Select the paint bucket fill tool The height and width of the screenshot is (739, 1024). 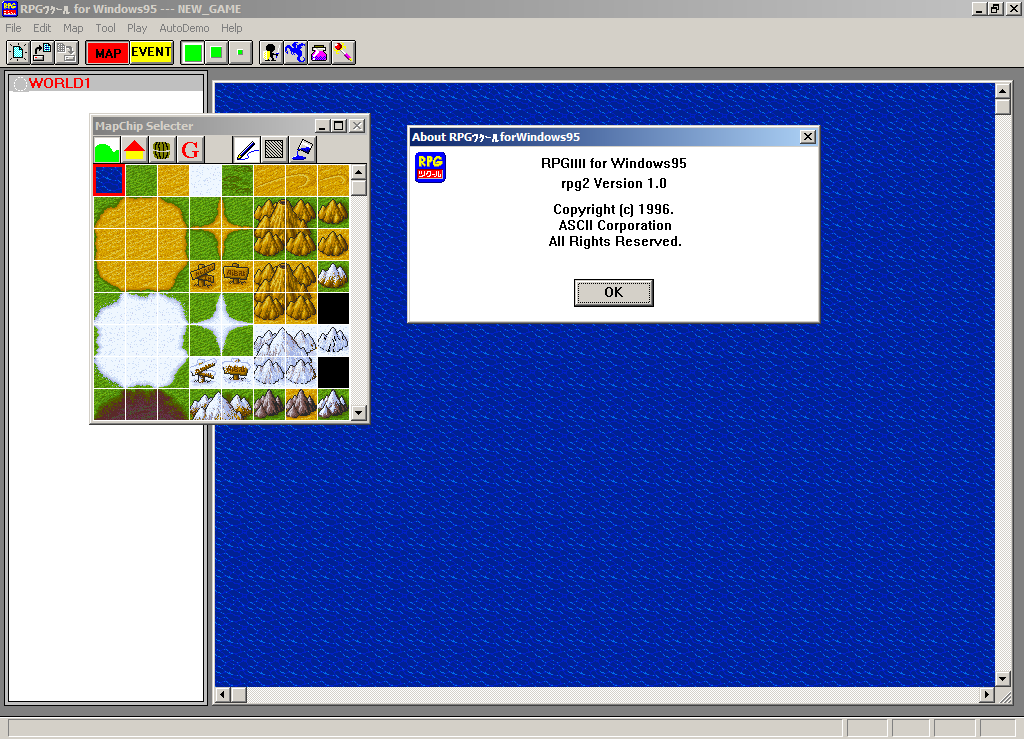(303, 150)
